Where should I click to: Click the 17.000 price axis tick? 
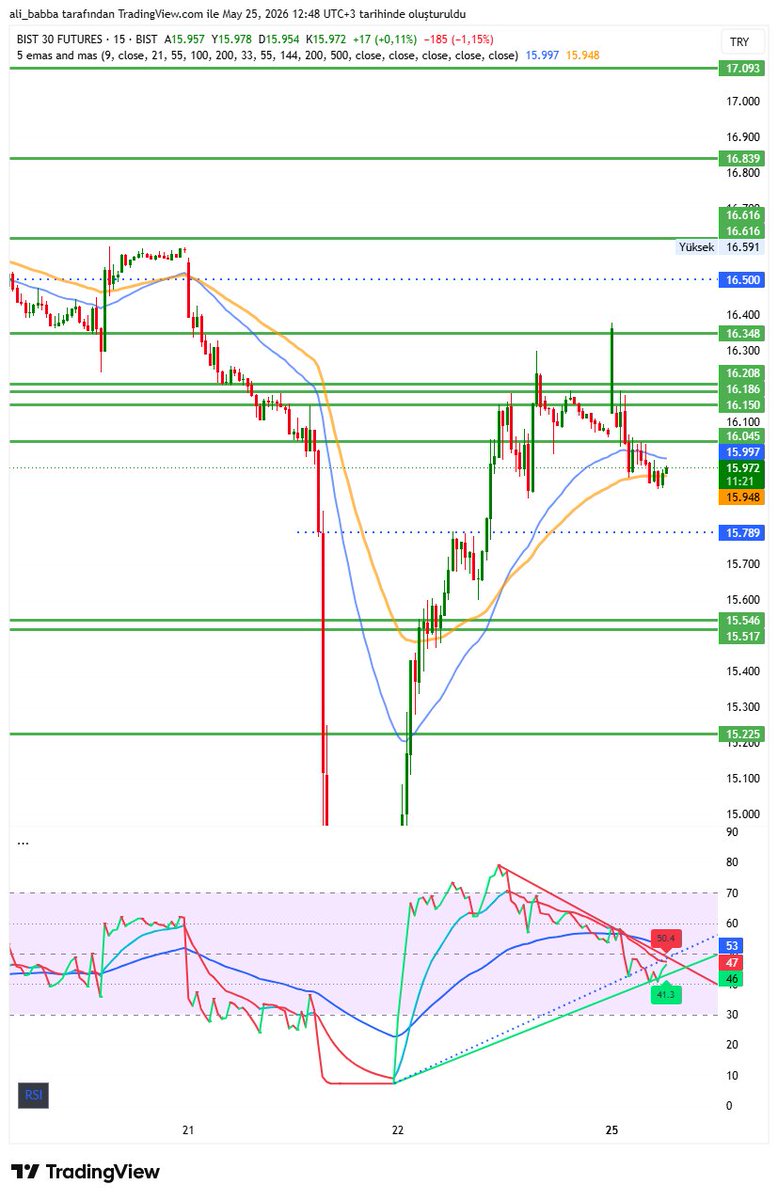coord(741,101)
